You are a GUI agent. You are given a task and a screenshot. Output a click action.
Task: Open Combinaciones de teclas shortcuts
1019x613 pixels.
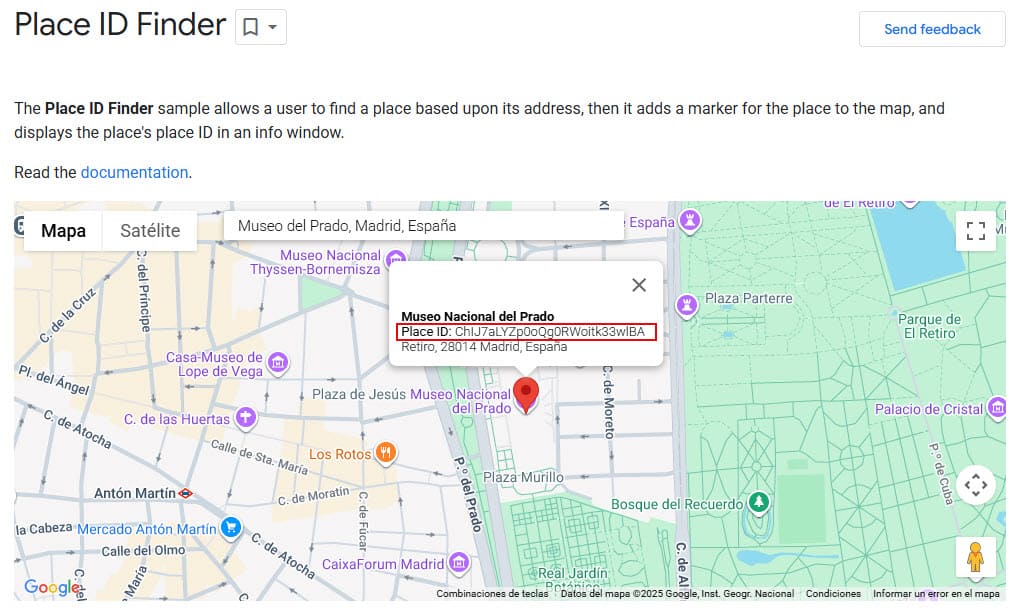[x=492, y=593]
